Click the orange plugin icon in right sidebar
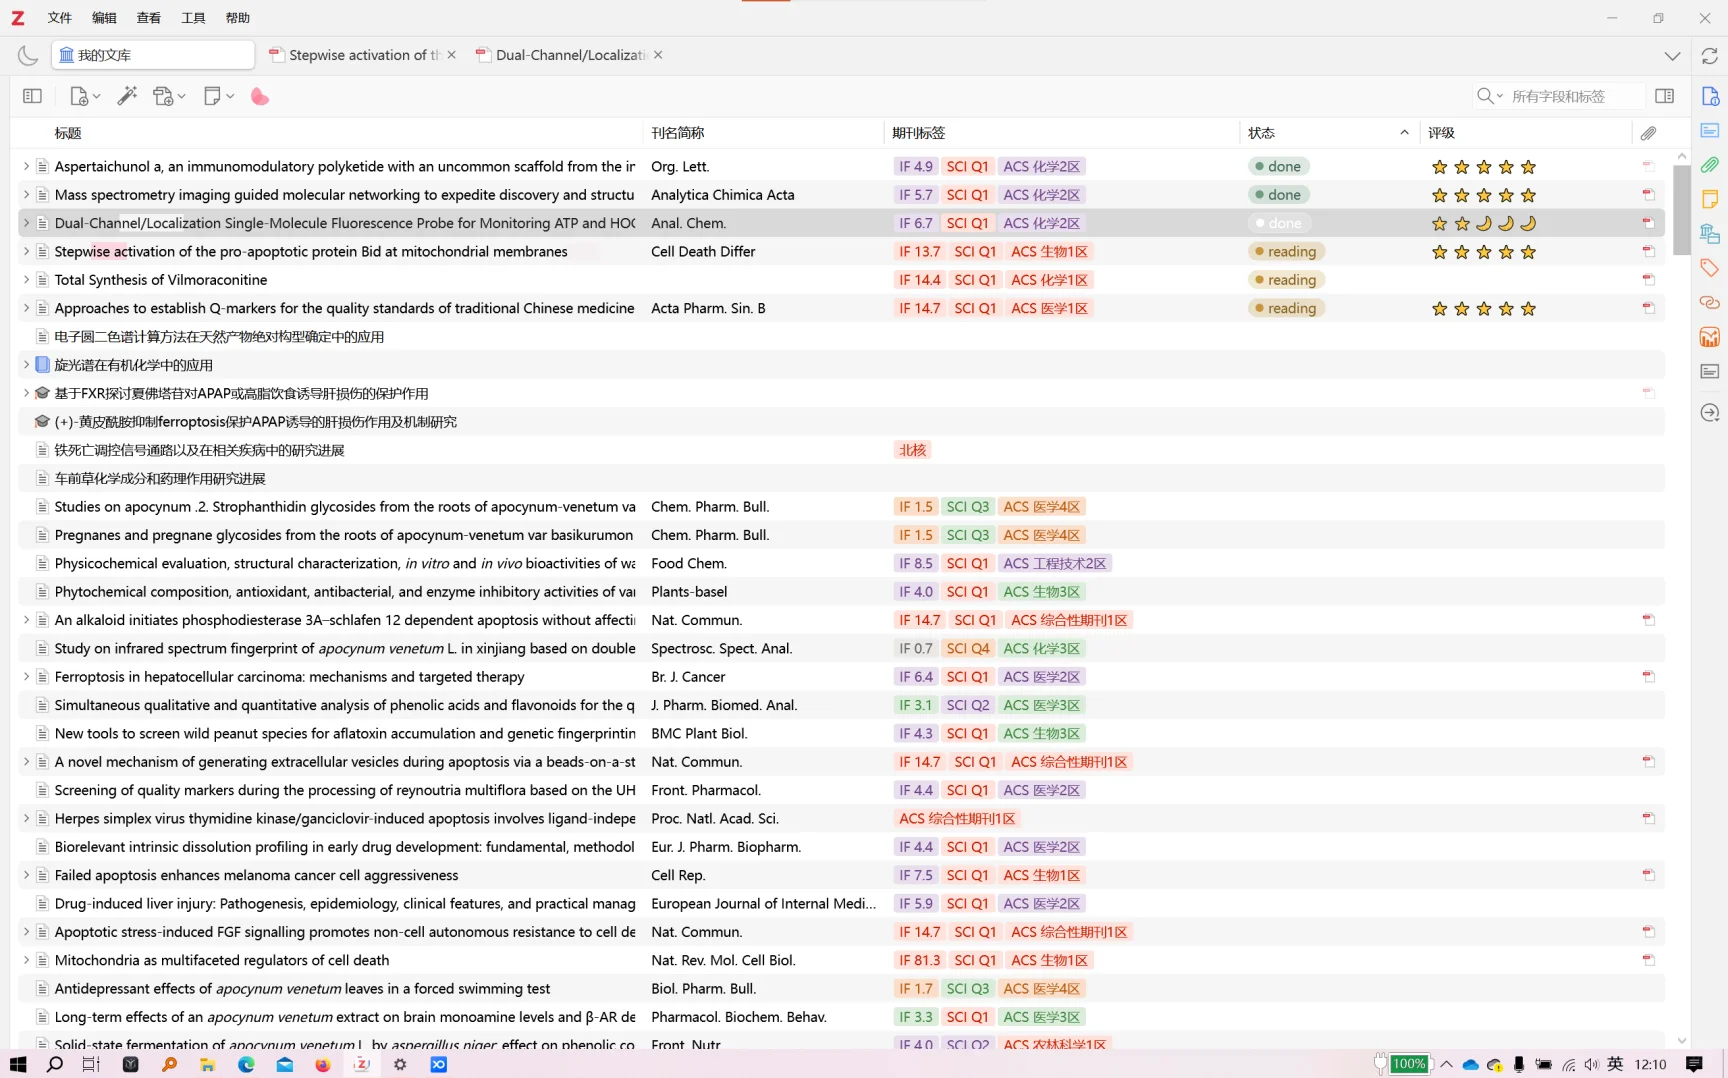 coord(1710,337)
